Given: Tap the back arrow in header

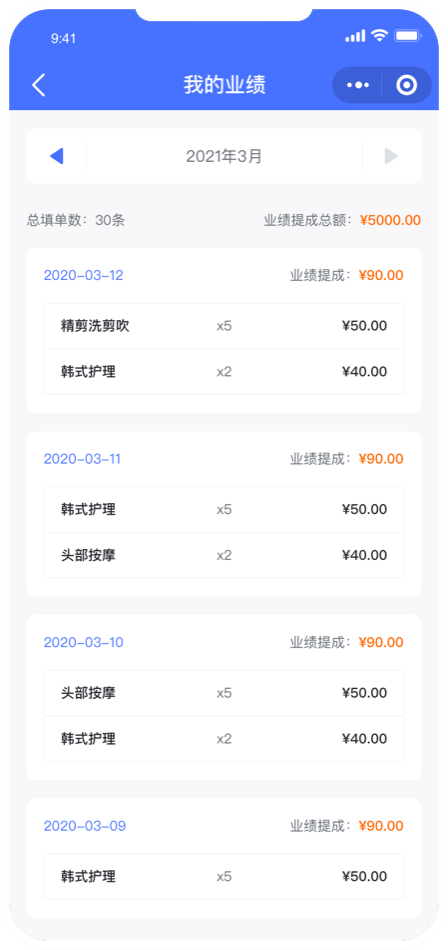Looking at the screenshot, I should (39, 85).
